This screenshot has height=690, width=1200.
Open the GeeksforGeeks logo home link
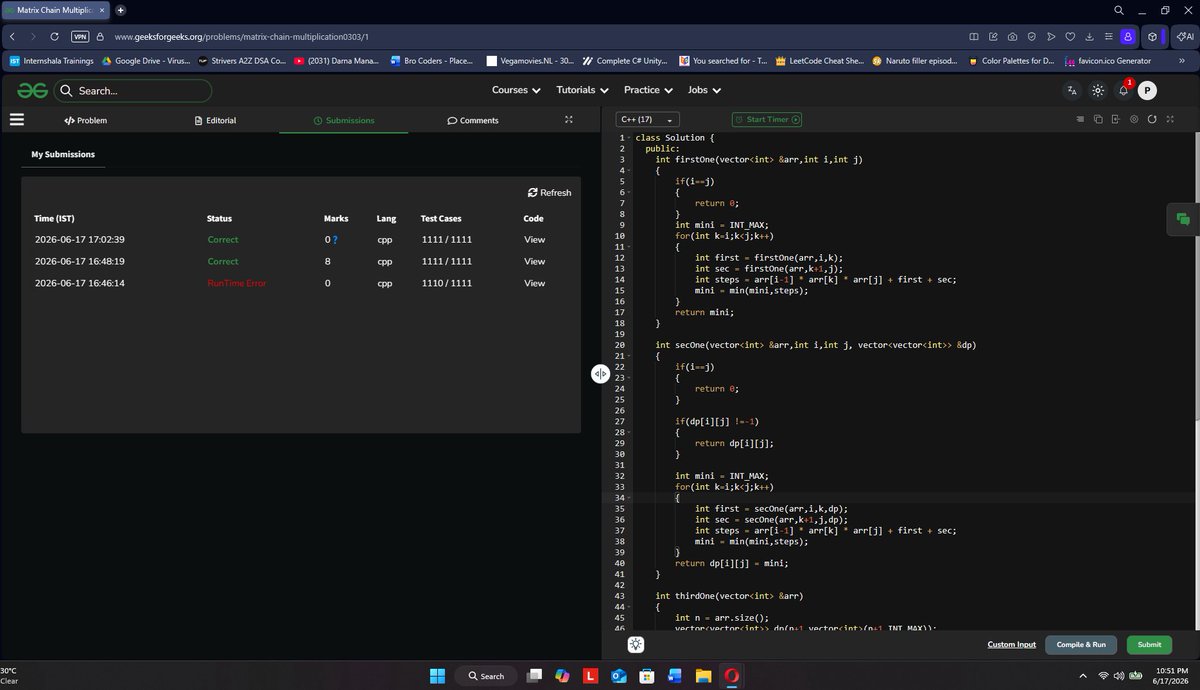32,90
